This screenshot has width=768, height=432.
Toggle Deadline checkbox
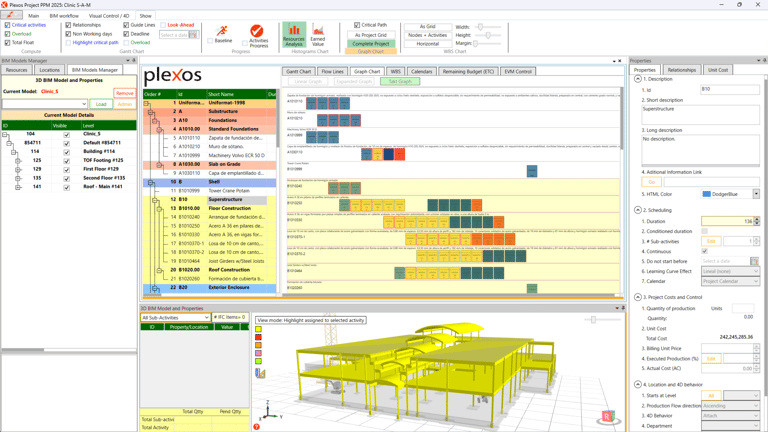click(126, 34)
